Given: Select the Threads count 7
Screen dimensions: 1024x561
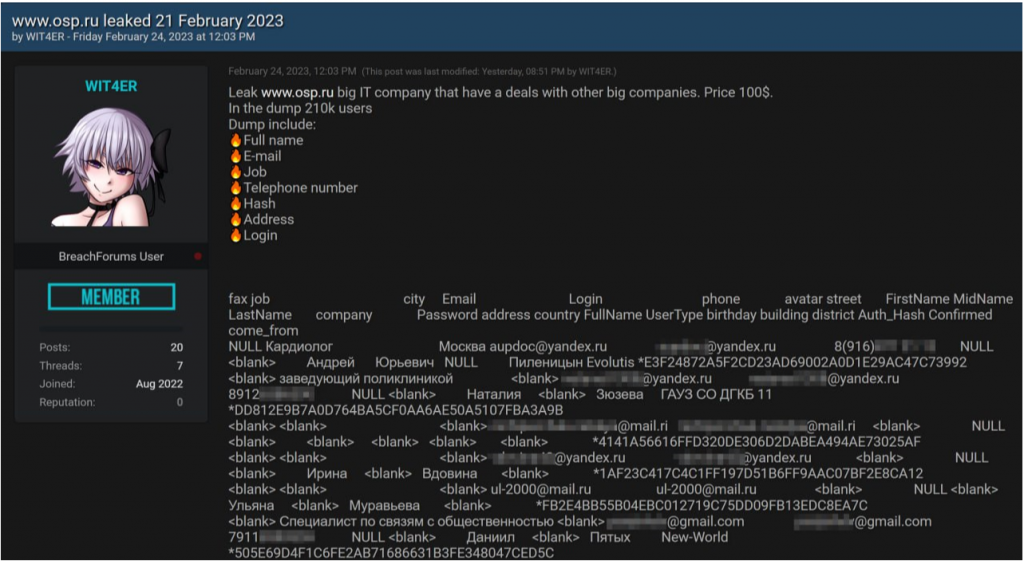Looking at the screenshot, I should pos(180,366).
